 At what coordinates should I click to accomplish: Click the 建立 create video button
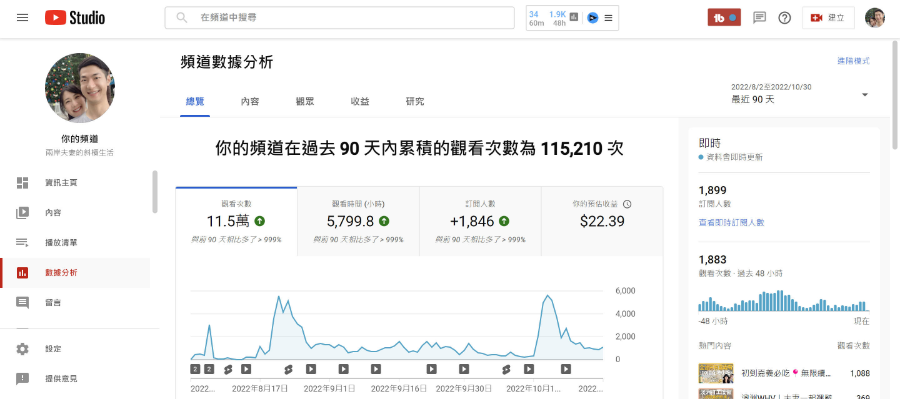pyautogui.click(x=828, y=18)
